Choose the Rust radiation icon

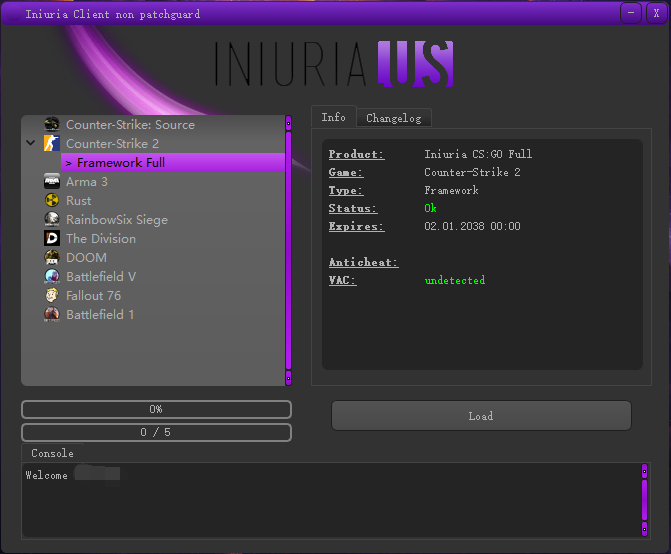52,201
